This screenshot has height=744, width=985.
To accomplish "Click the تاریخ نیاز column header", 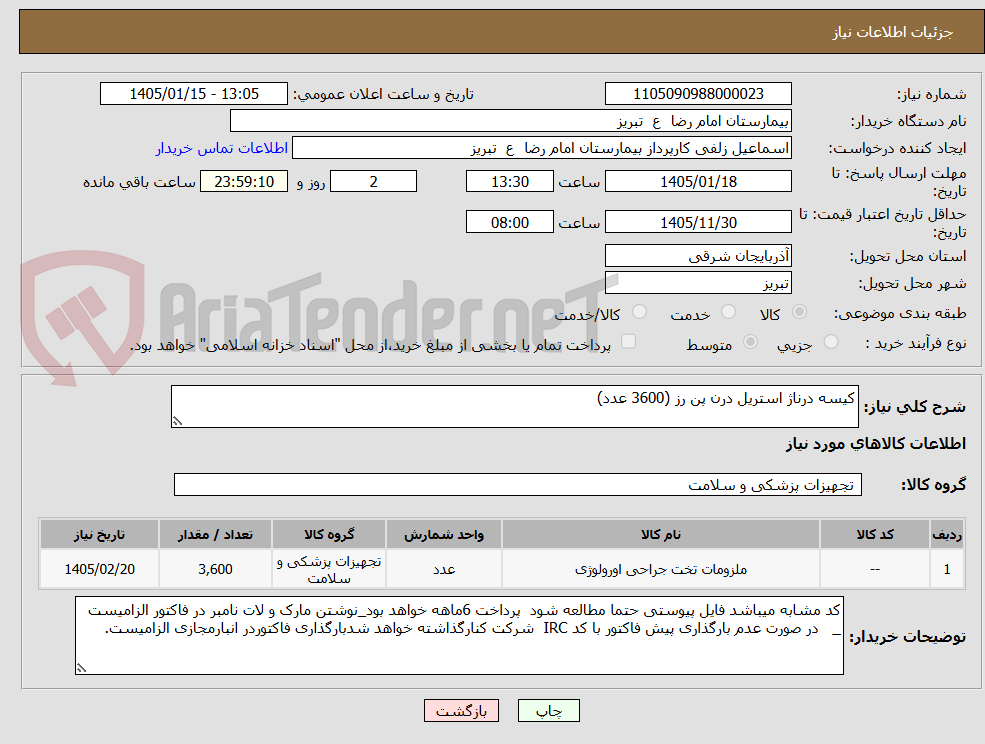I will [99, 535].
